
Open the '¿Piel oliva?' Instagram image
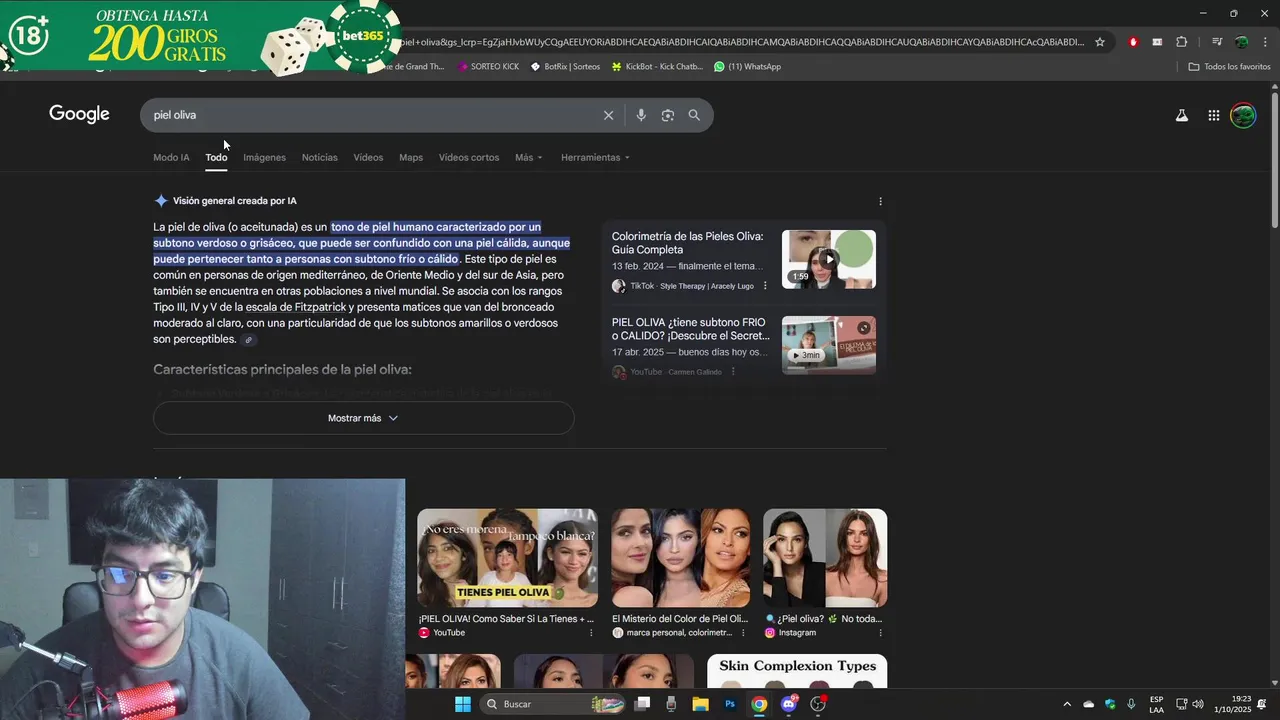click(x=825, y=558)
